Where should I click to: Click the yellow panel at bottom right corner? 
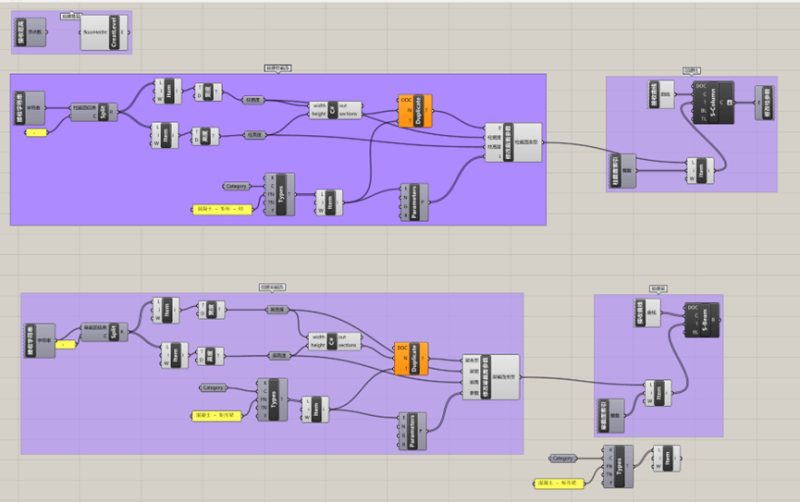(560, 483)
